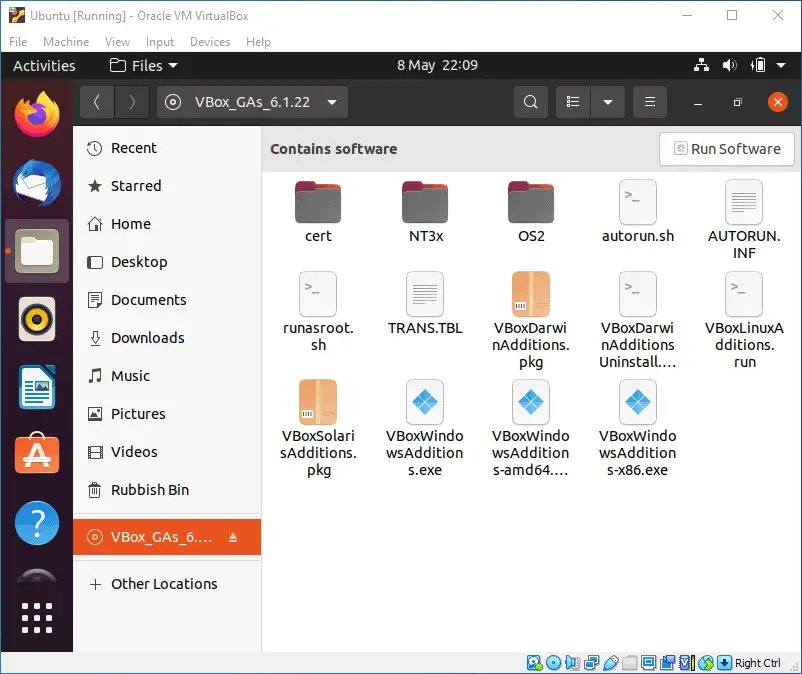Click the search icon in Files toolbar
Image resolution: width=802 pixels, height=674 pixels.
531,102
